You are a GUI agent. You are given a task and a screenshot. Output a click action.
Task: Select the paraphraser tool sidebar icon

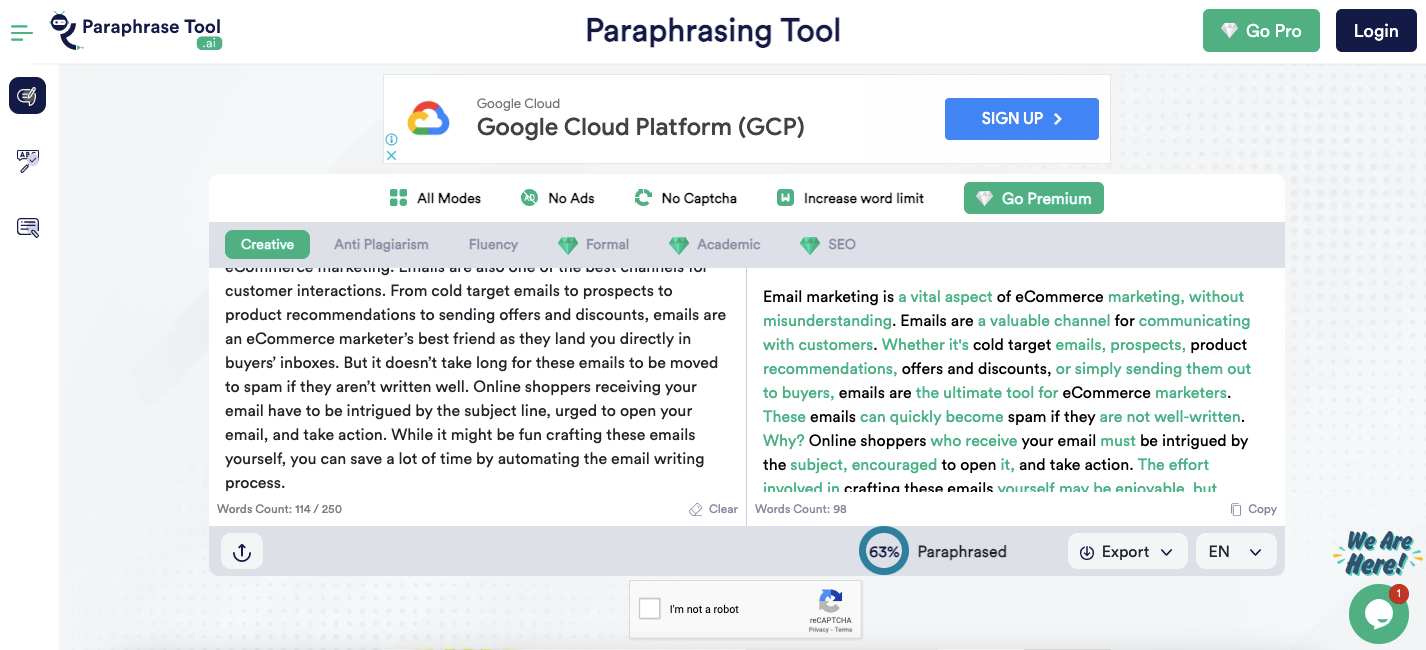pos(28,96)
